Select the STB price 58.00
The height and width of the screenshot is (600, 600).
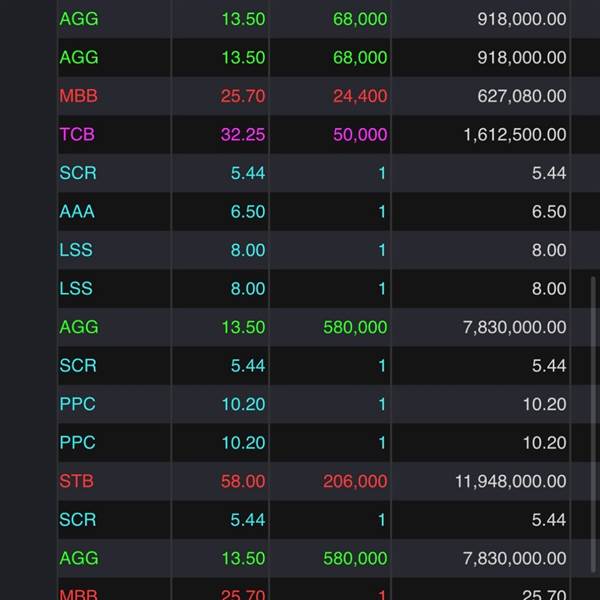(242, 481)
